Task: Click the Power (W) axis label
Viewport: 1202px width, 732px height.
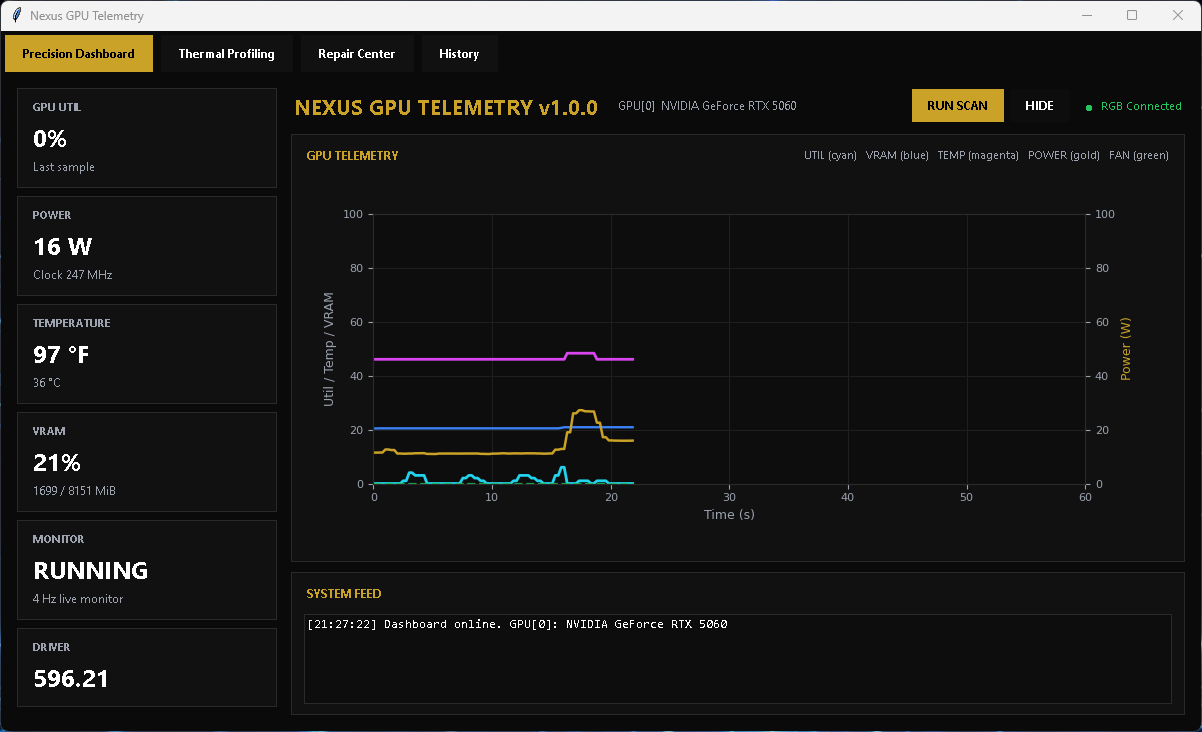Action: coord(1126,349)
